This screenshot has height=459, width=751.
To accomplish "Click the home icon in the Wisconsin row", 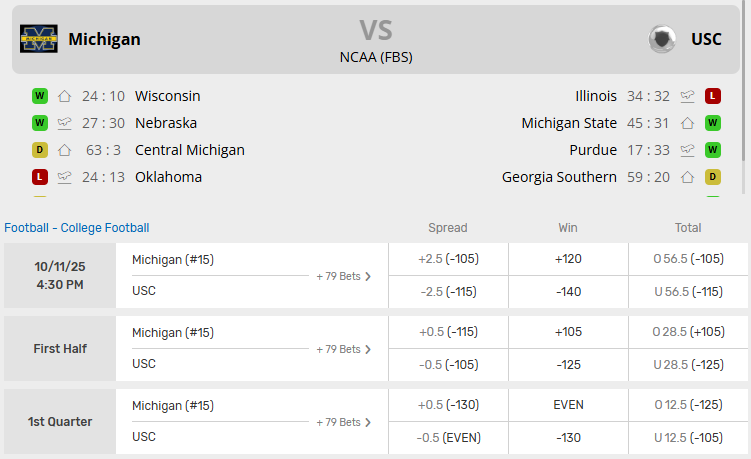I will click(x=65, y=96).
